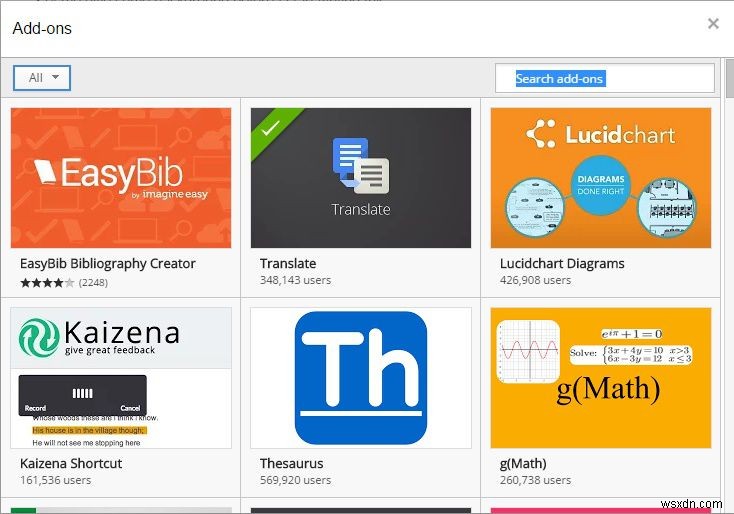734x514 pixels.
Task: Click the add-ons list scrollbar thumb
Action: (x=730, y=79)
